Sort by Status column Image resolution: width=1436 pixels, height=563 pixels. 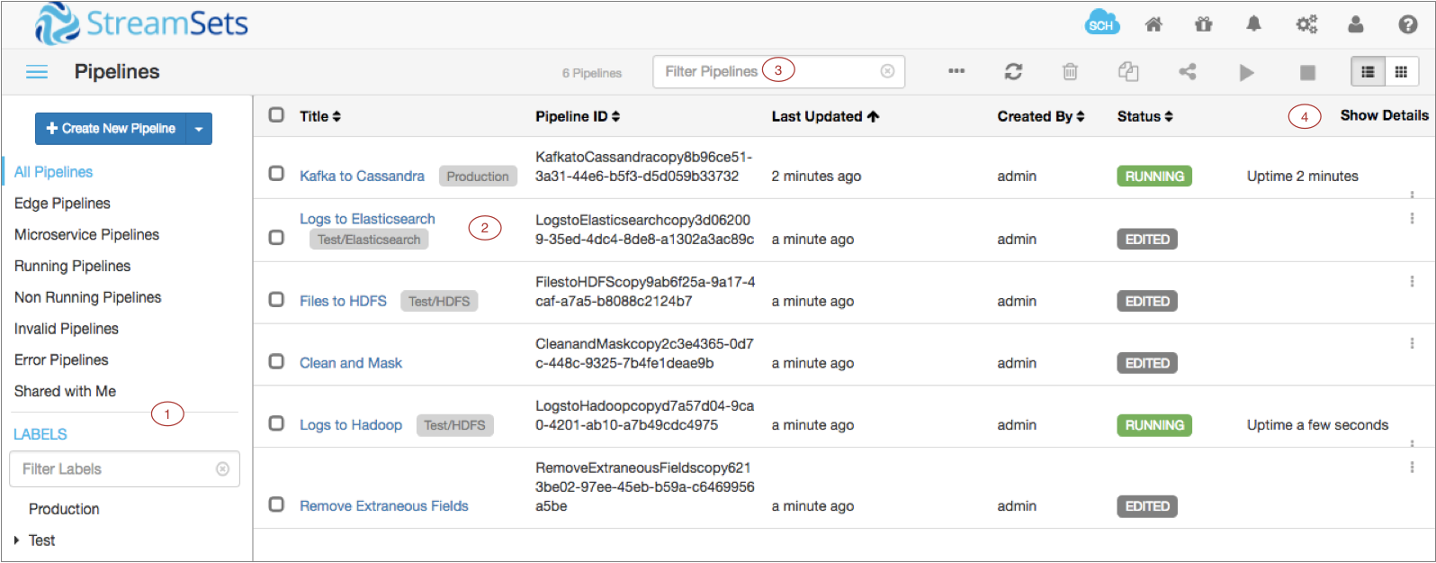tap(1145, 116)
